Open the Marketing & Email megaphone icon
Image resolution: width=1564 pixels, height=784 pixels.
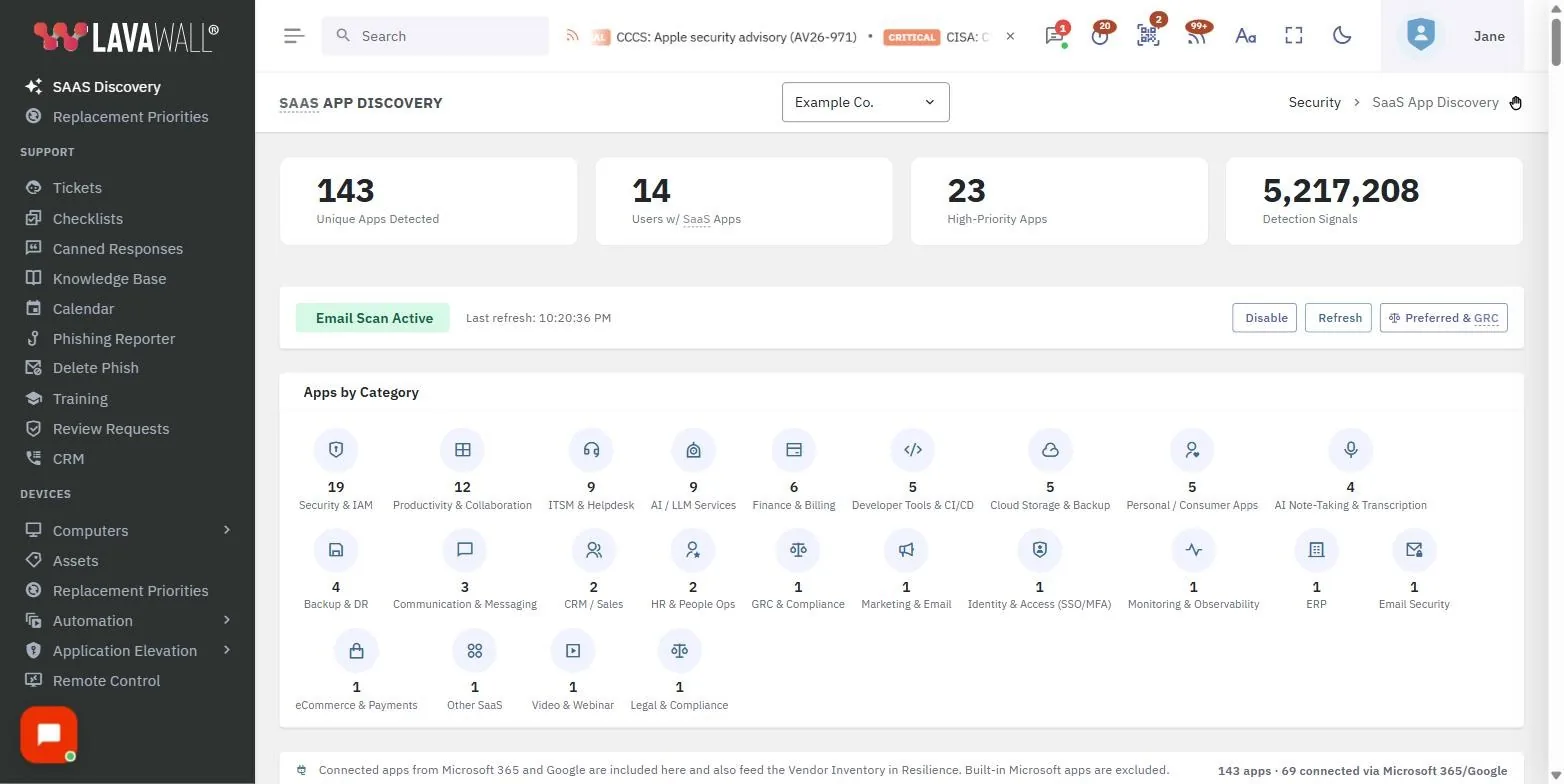click(x=906, y=549)
